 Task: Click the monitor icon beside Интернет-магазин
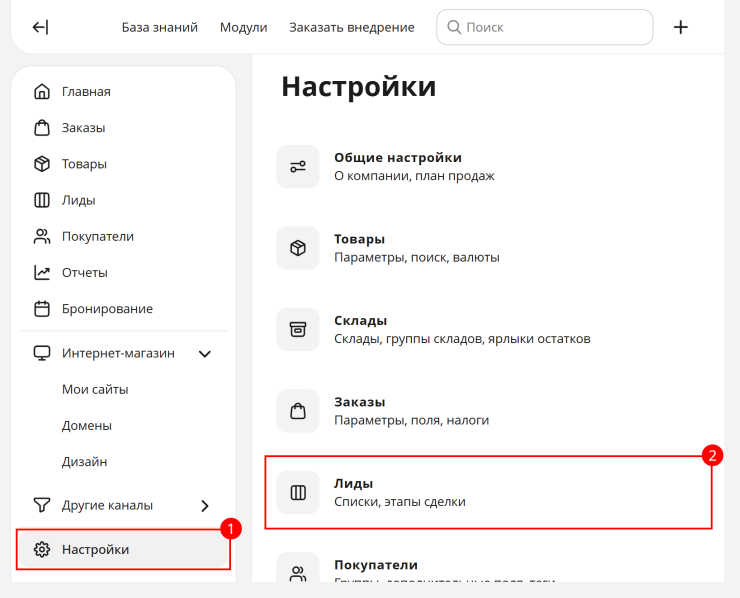42,353
